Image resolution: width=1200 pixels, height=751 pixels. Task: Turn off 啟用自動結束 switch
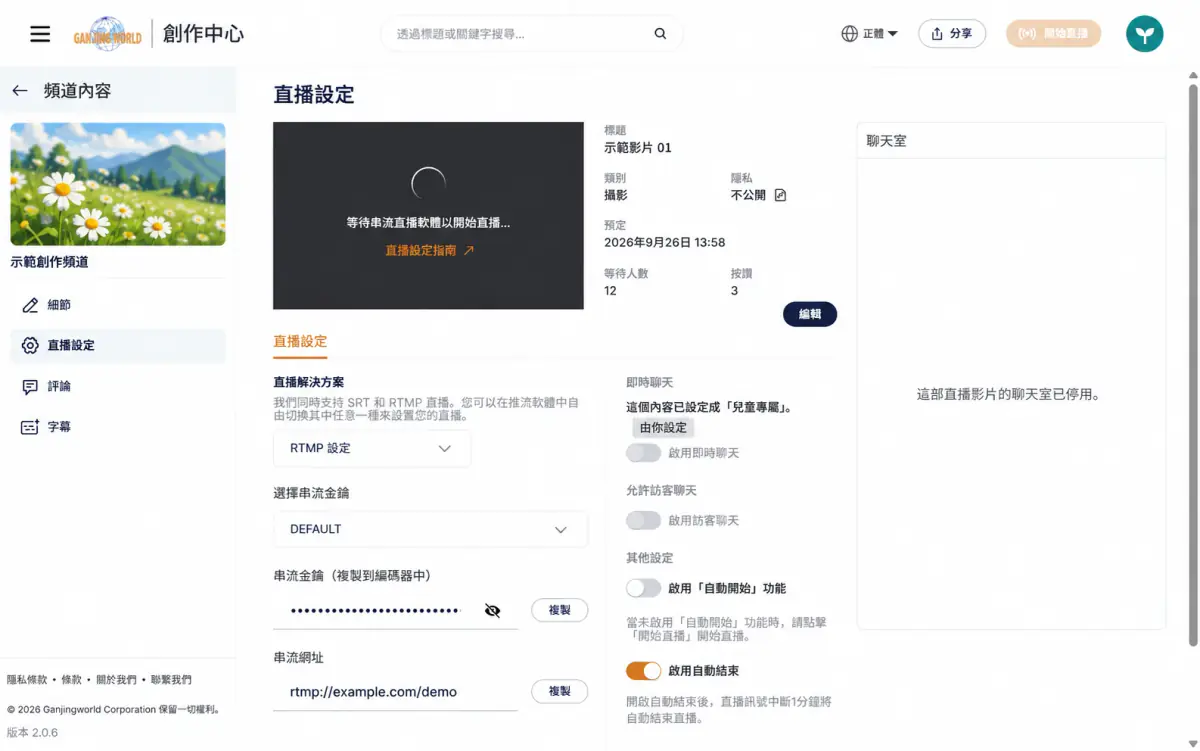[x=643, y=671]
